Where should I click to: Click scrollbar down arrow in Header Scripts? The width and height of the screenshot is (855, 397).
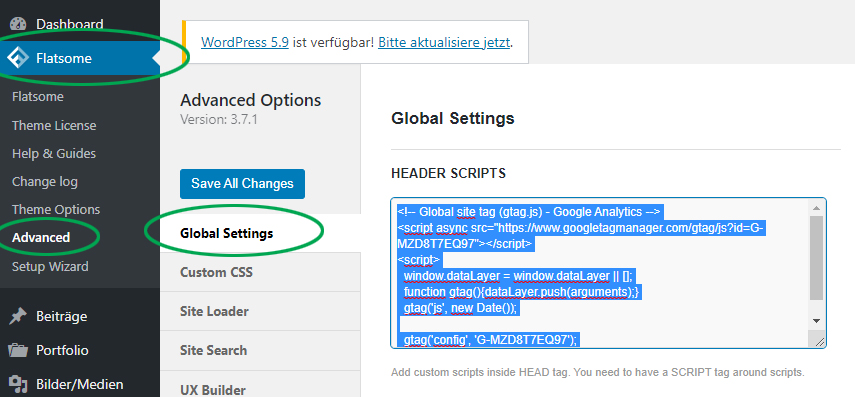[x=816, y=321]
